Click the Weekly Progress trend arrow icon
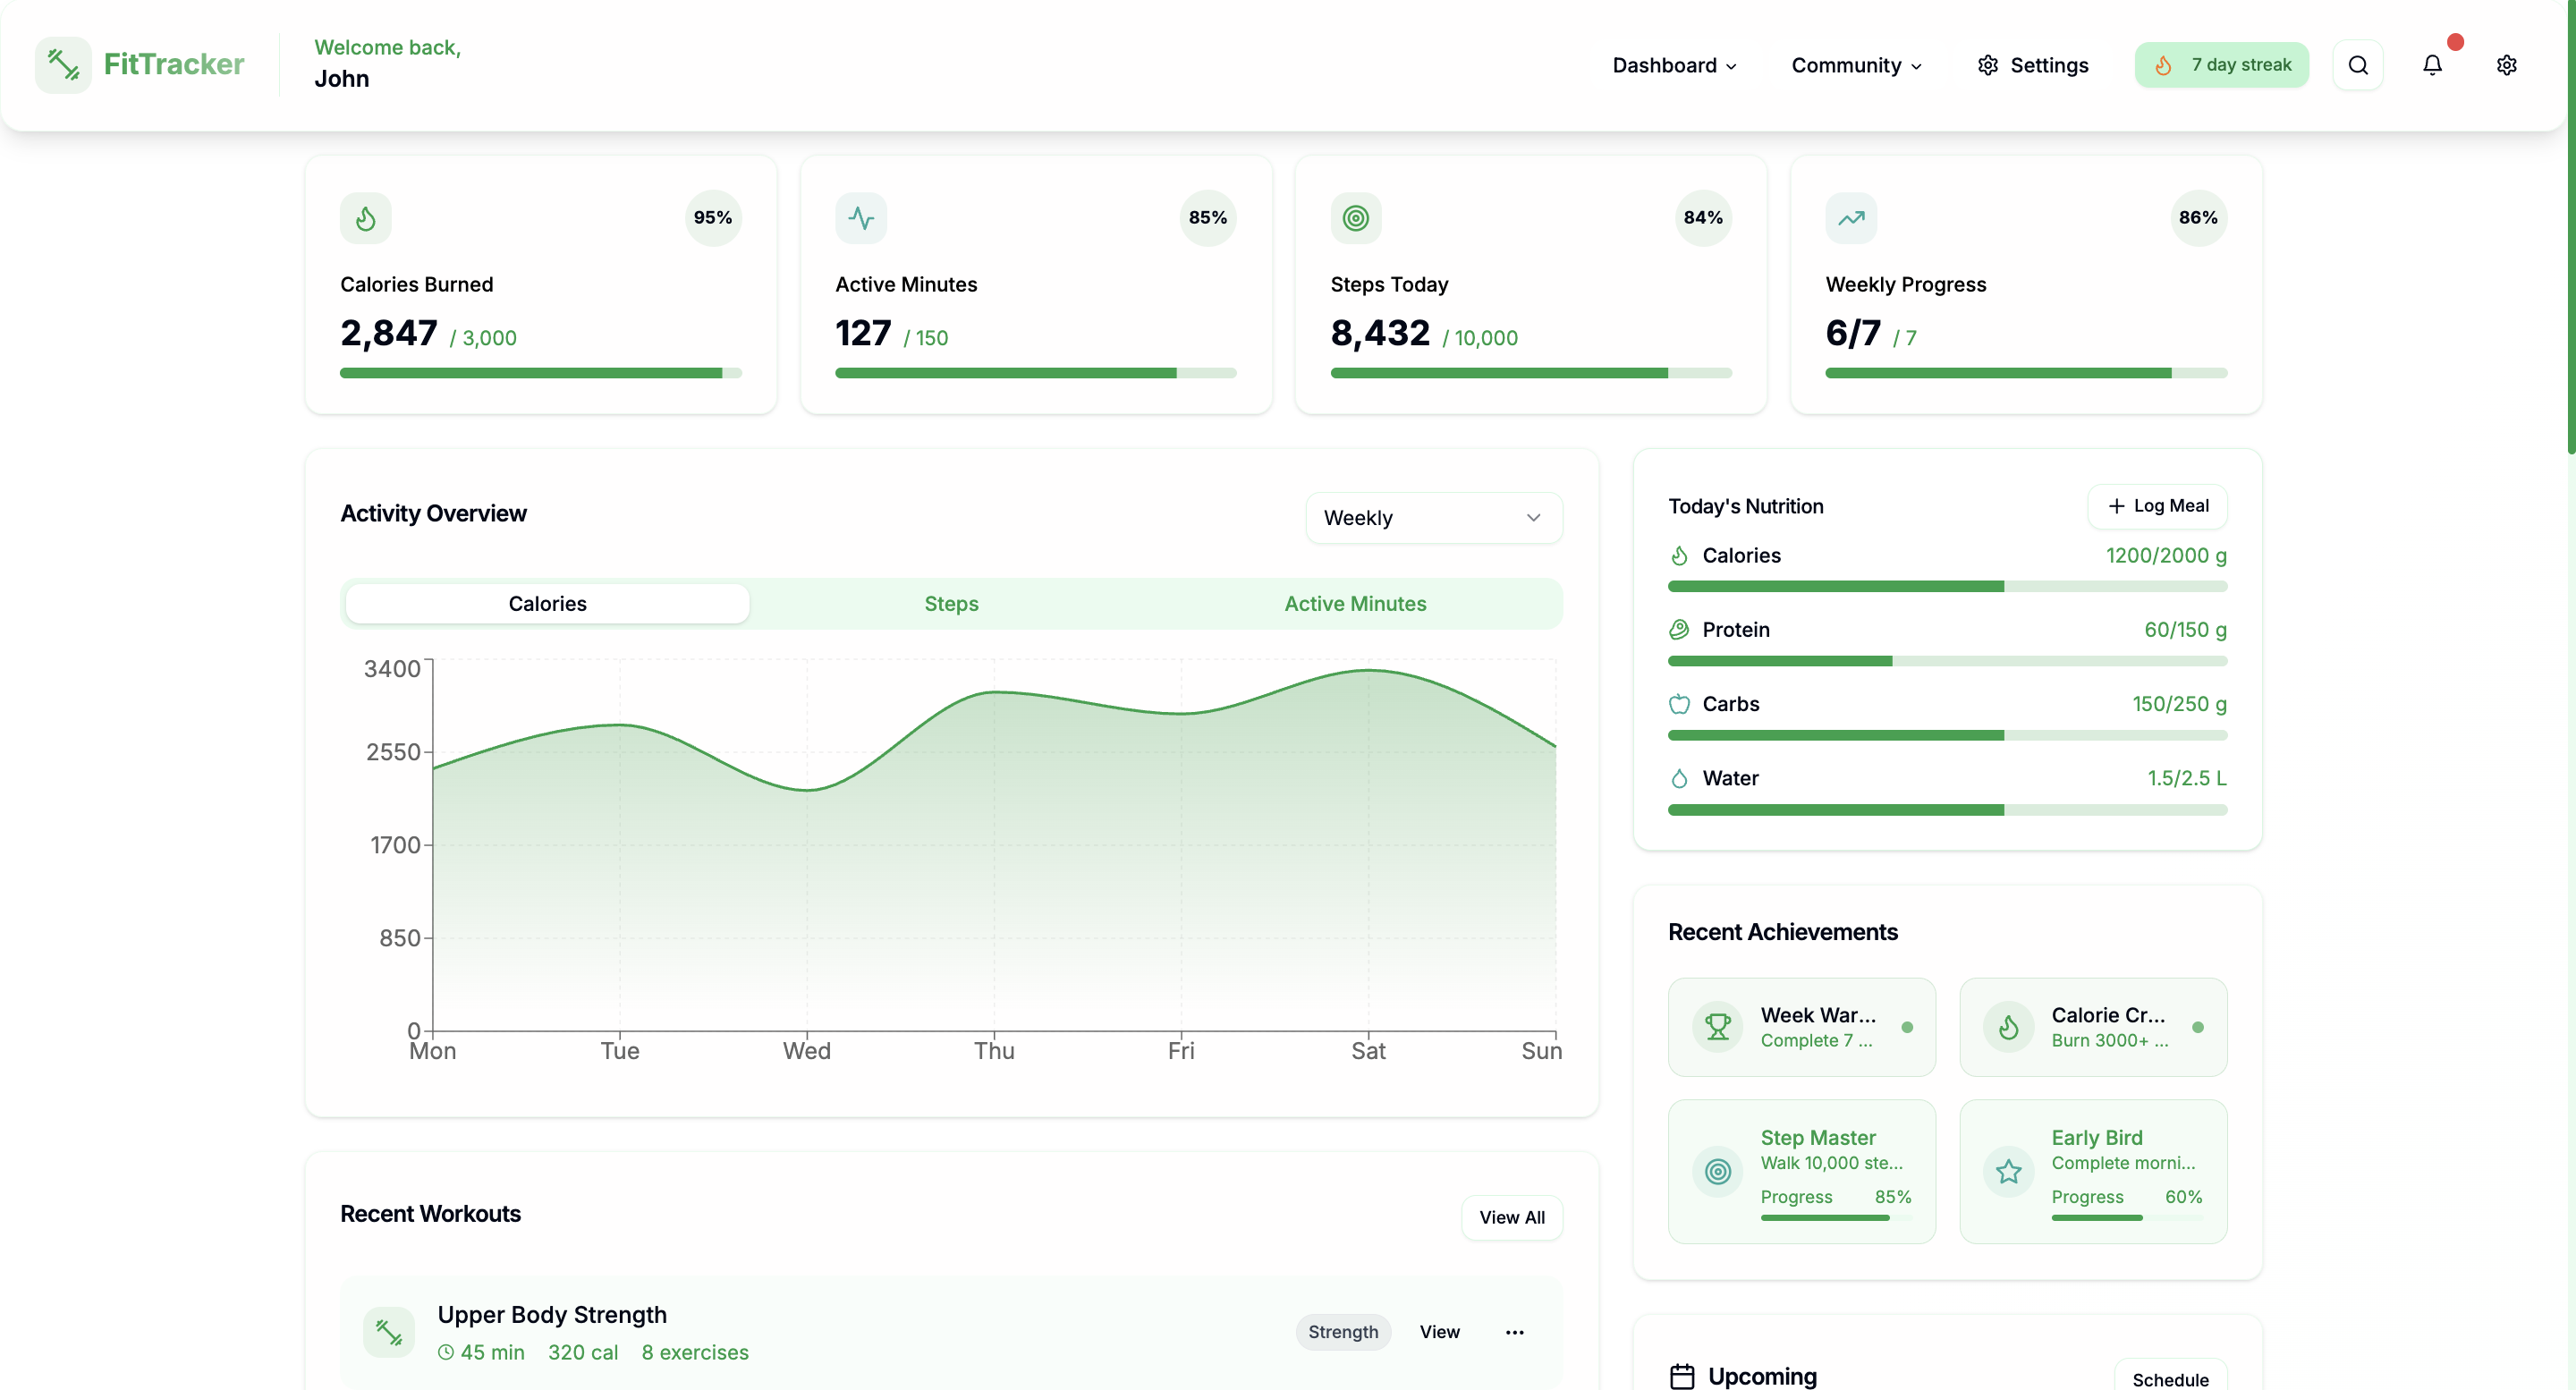 (1850, 218)
